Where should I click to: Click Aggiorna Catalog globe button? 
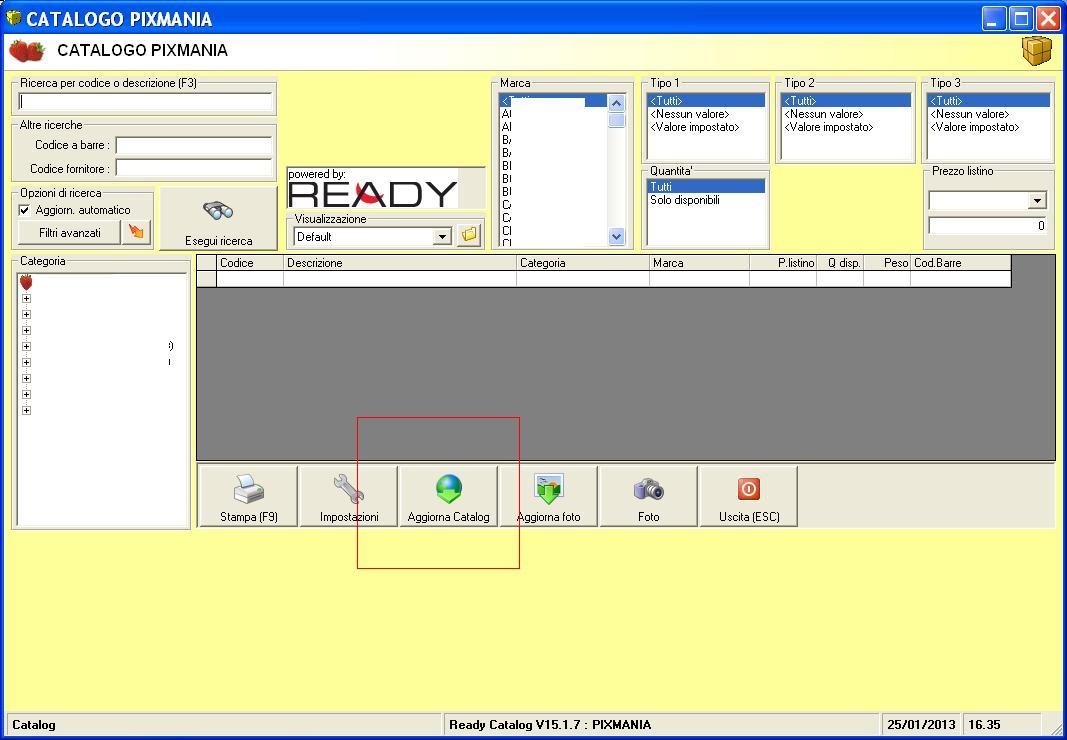(448, 496)
